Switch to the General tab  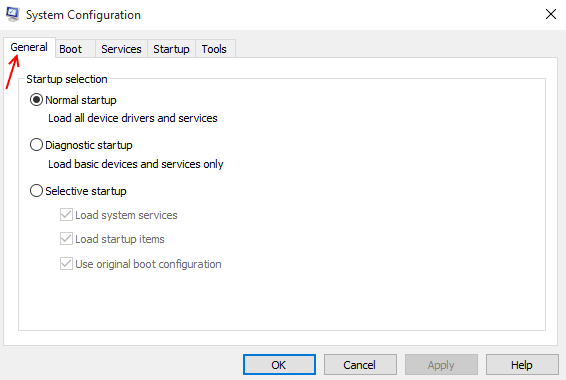coord(29,47)
